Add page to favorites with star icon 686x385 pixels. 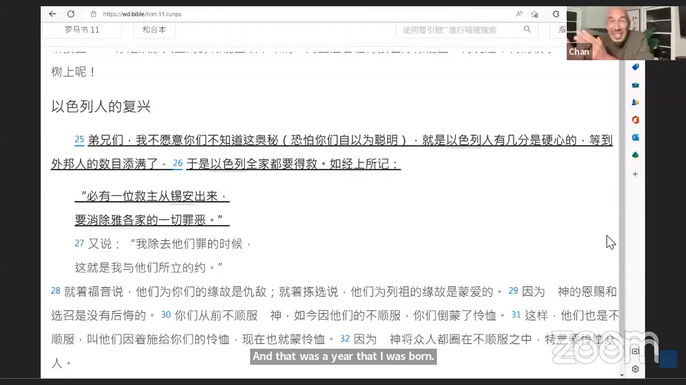pyautogui.click(x=535, y=14)
